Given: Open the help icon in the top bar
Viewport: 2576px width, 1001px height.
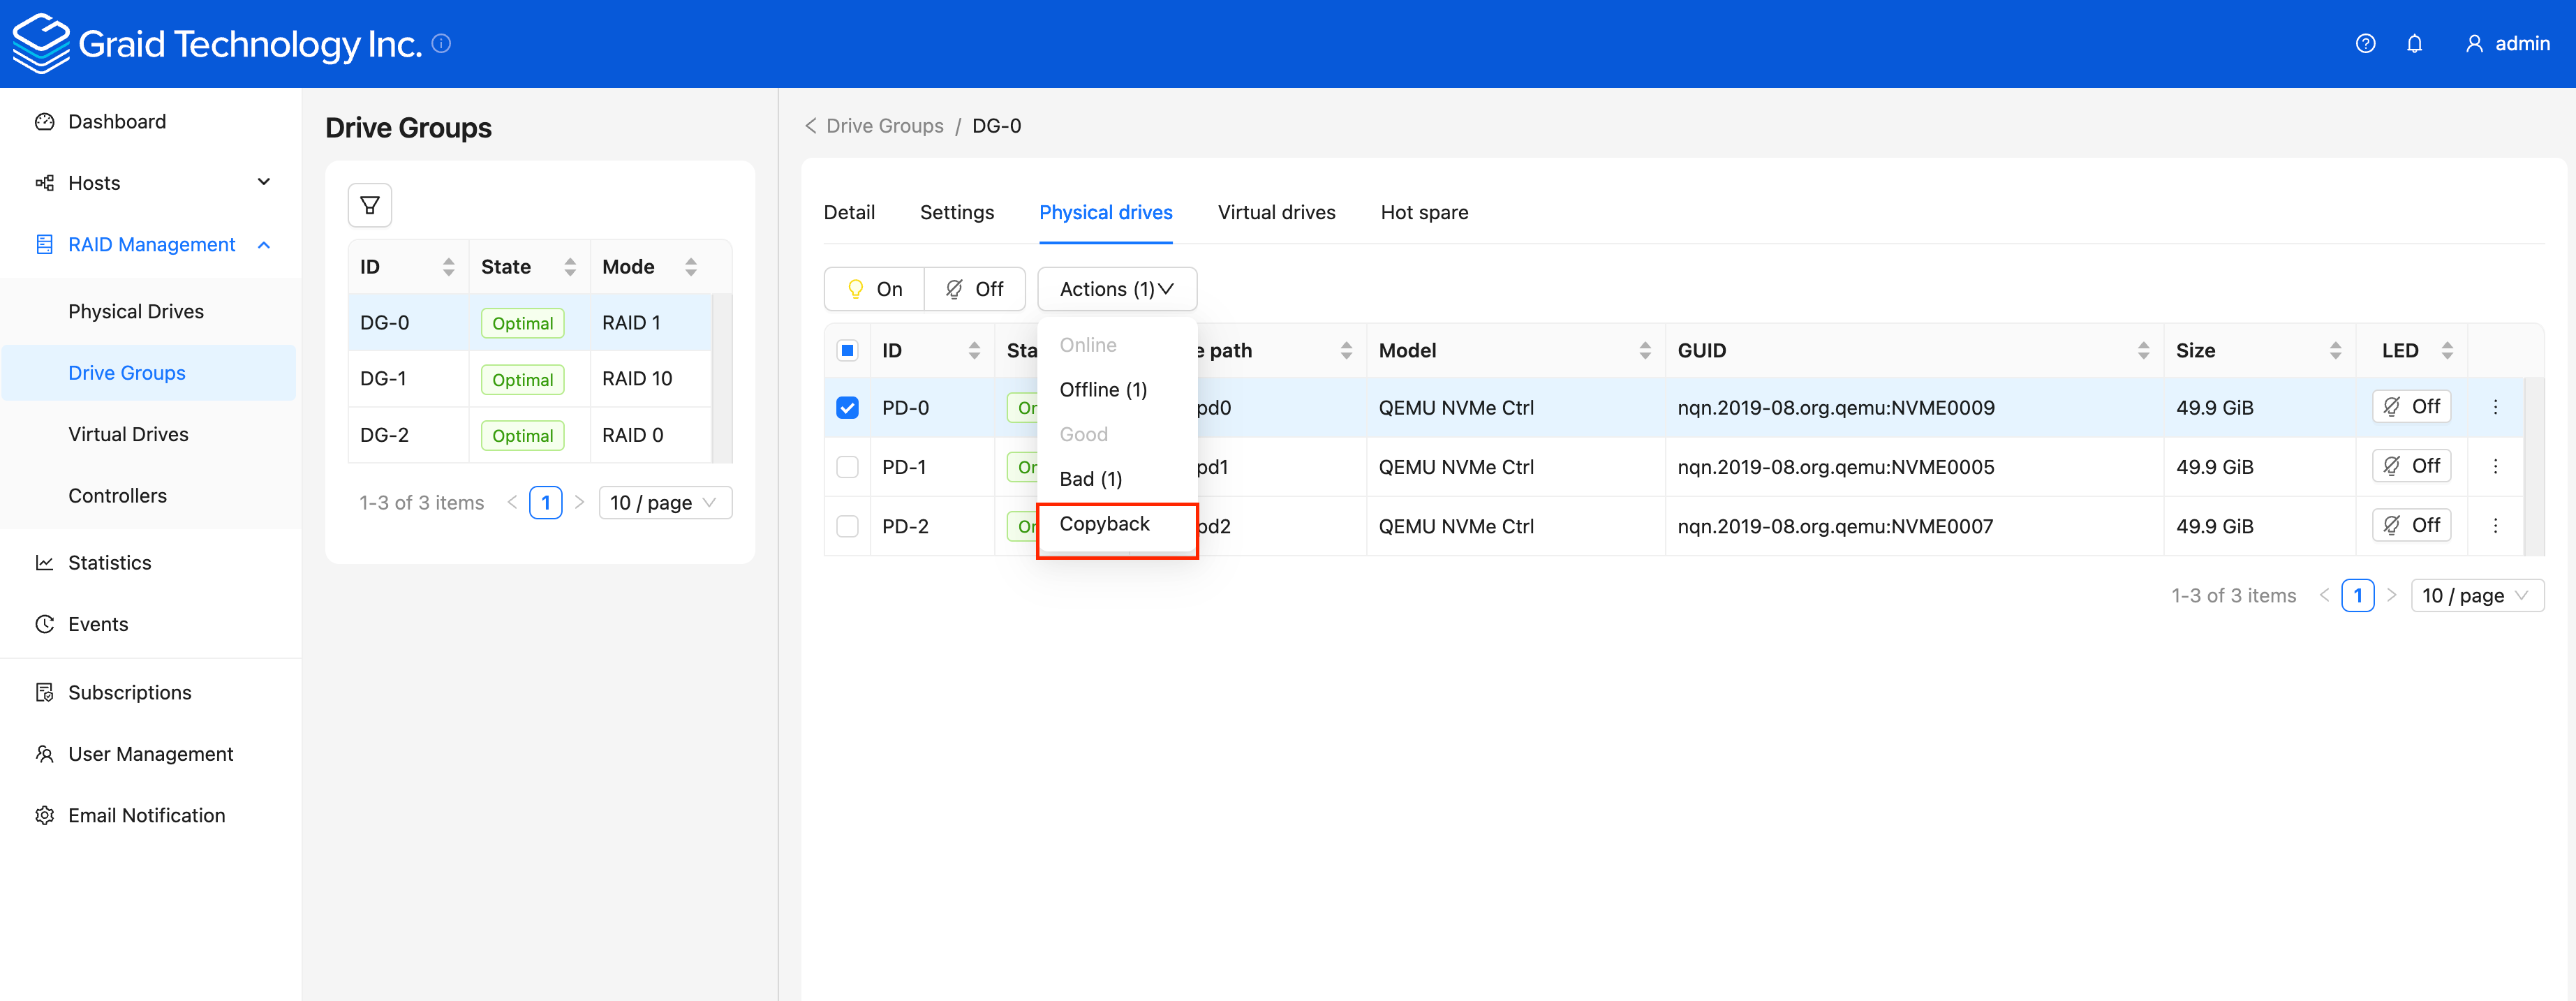Looking at the screenshot, I should (x=2365, y=43).
